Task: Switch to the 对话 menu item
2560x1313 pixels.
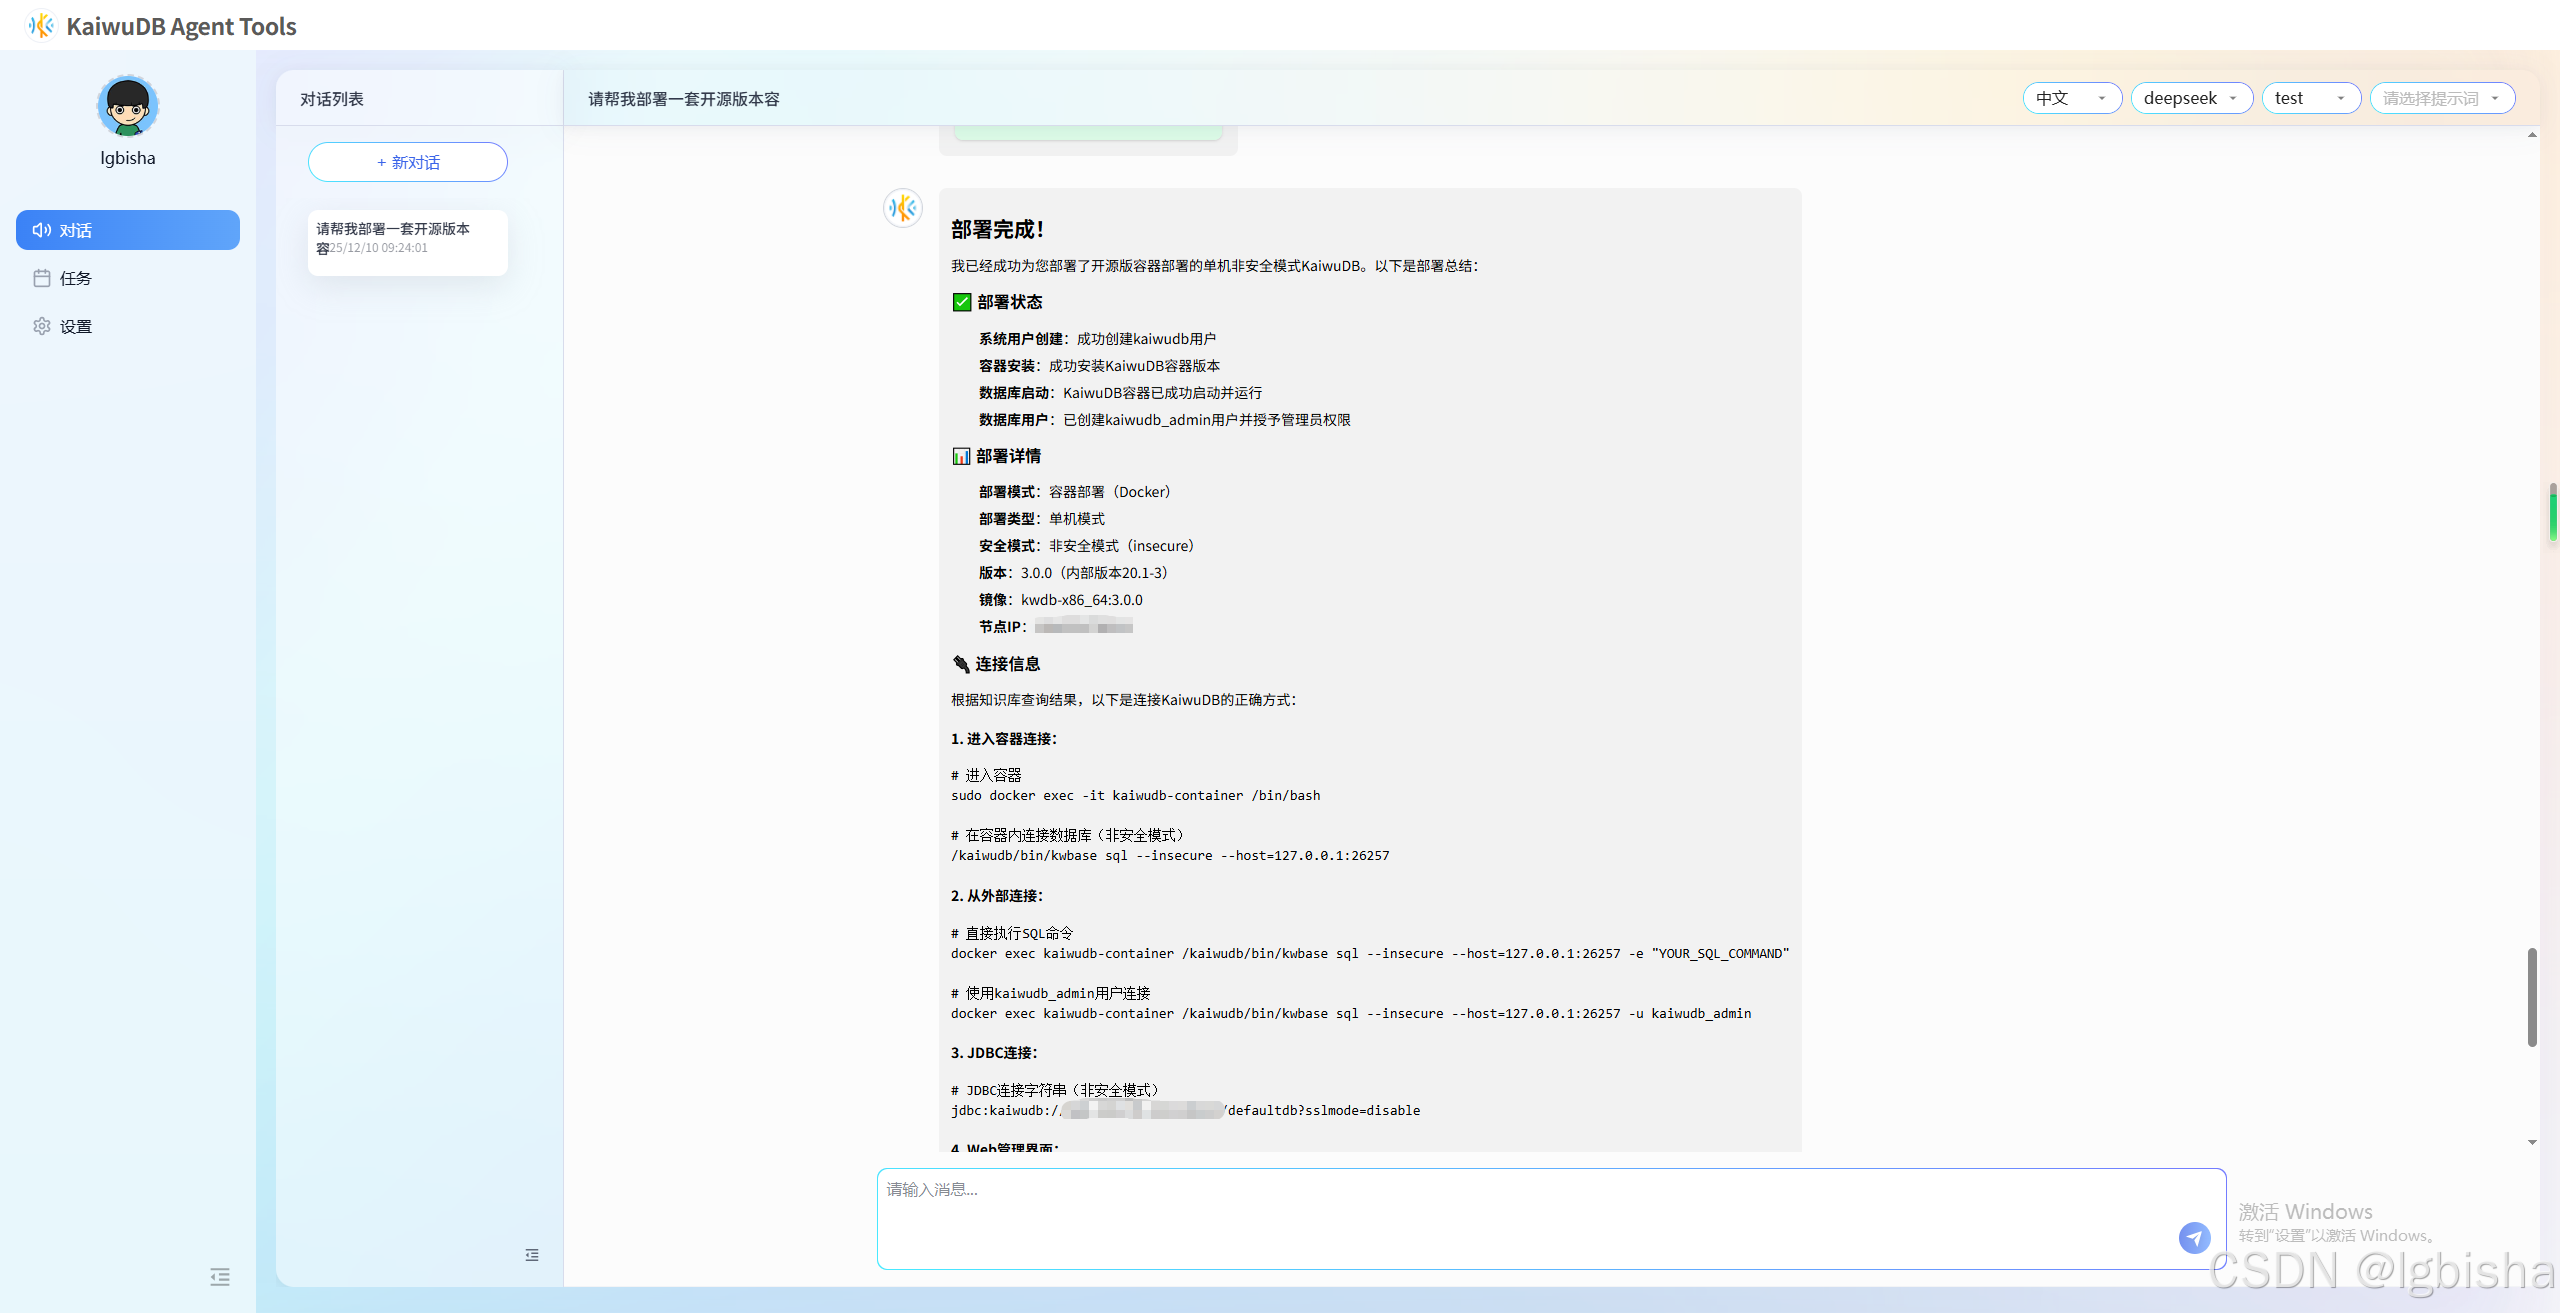Action: click(128, 230)
